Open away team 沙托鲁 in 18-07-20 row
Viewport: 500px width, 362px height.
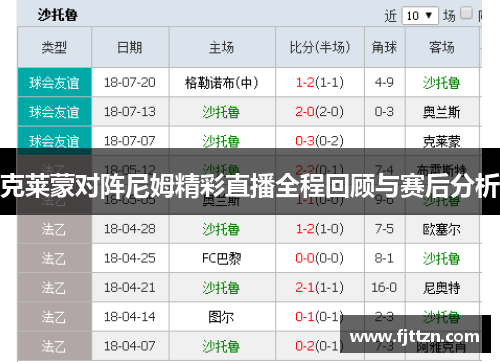tap(442, 83)
